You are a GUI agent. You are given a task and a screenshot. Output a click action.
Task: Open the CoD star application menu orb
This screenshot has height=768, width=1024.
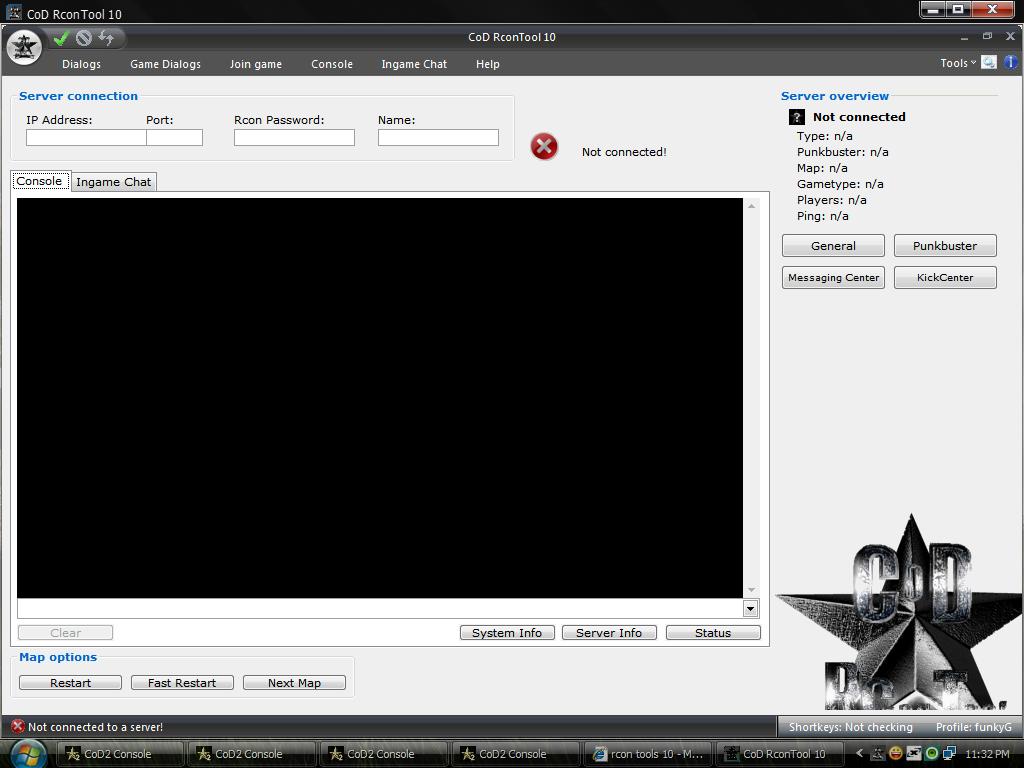pos(24,47)
